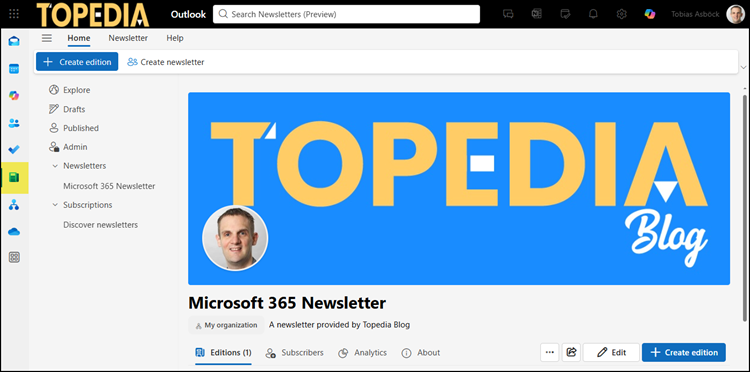
Task: Click Create edition button near the Edit button
Action: 684,352
